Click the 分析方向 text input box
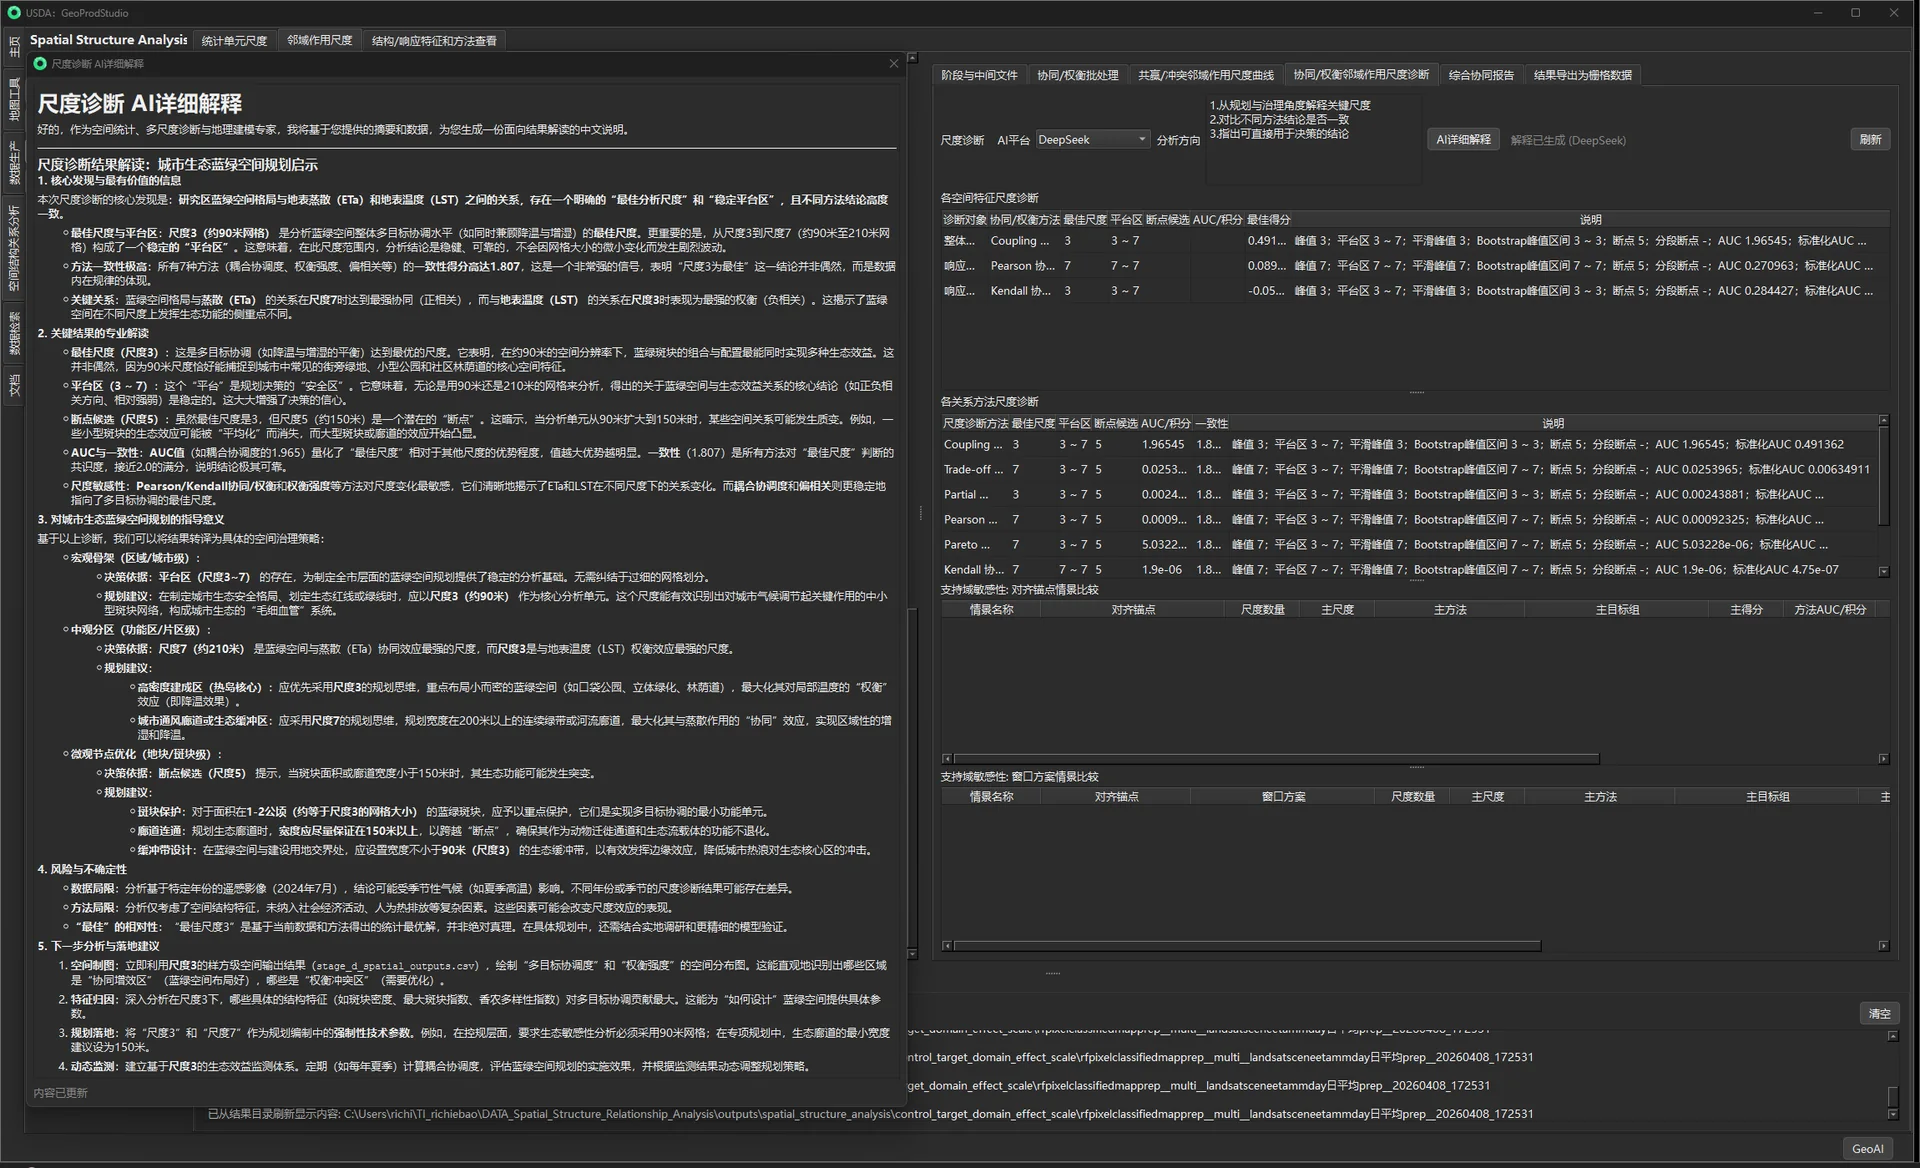Screen dimensions: 1920x1168 click(1313, 140)
